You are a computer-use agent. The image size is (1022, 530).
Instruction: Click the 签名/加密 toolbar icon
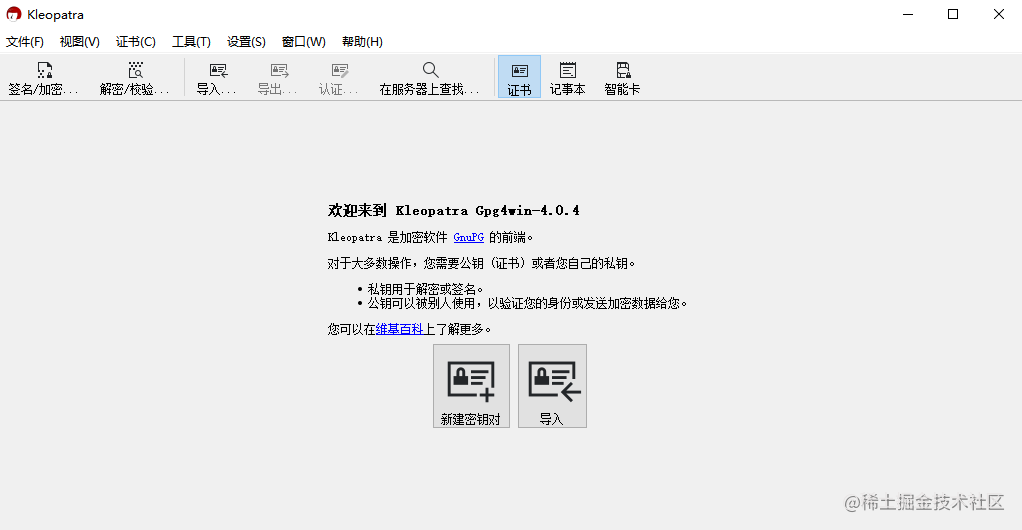43,78
